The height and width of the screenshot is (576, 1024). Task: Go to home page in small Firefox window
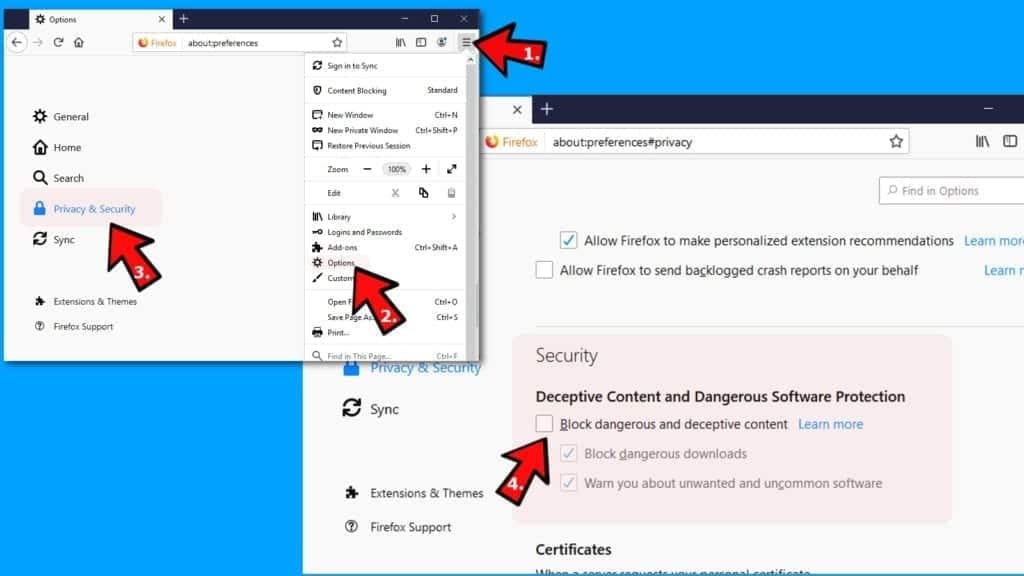[78, 42]
